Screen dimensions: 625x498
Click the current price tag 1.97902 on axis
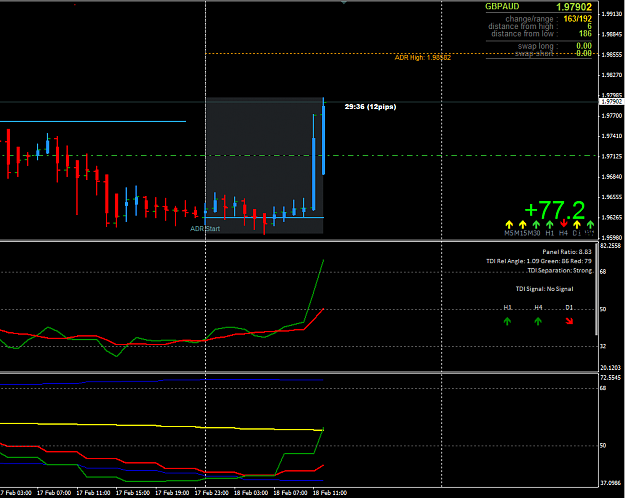coord(611,102)
